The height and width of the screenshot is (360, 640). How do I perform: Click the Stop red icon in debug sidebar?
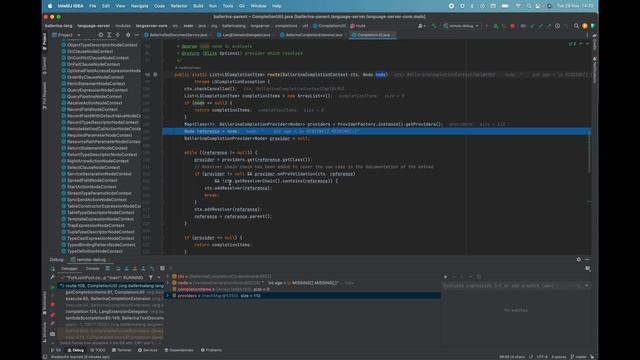click(x=52, y=304)
